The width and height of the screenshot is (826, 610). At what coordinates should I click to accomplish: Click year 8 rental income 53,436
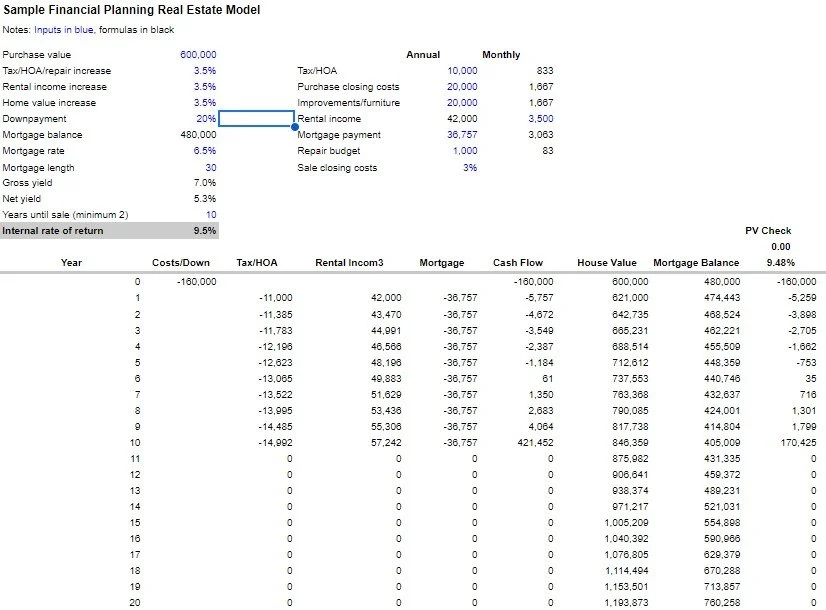[x=386, y=411]
